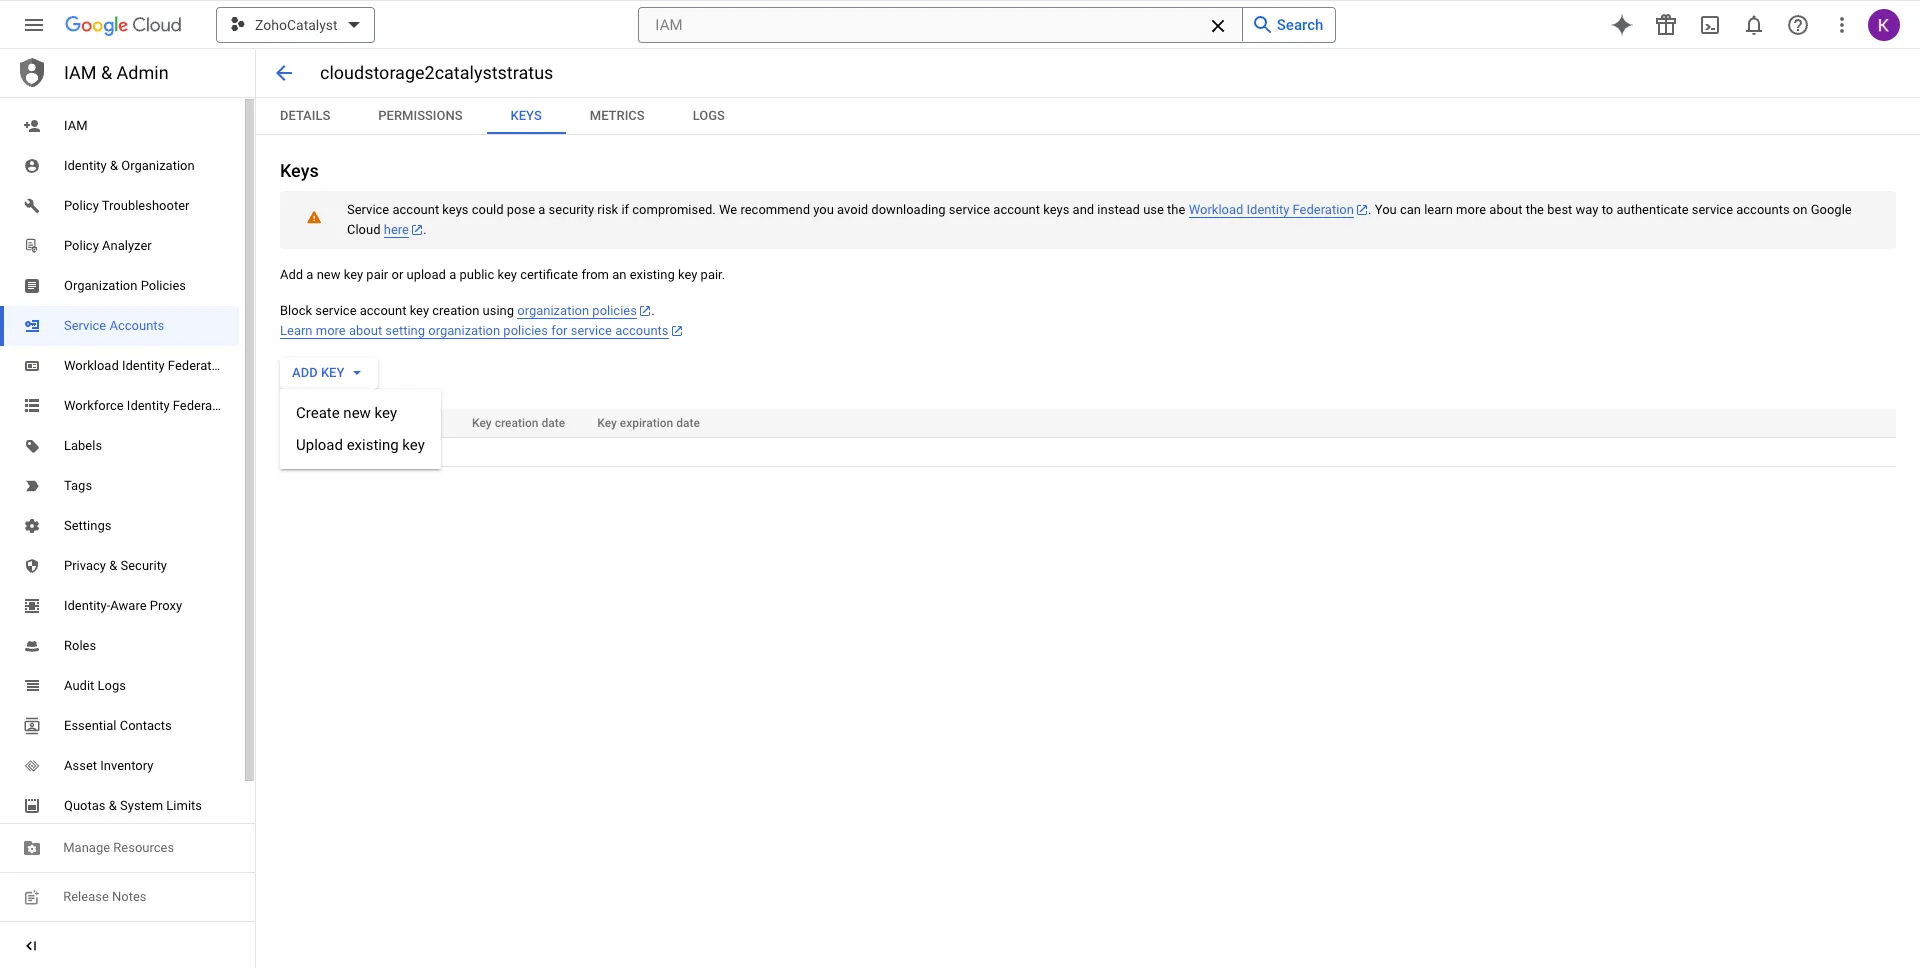The width and height of the screenshot is (1920, 968).
Task: Collapse the sidebar with the bottom chevron
Action: (x=31, y=946)
